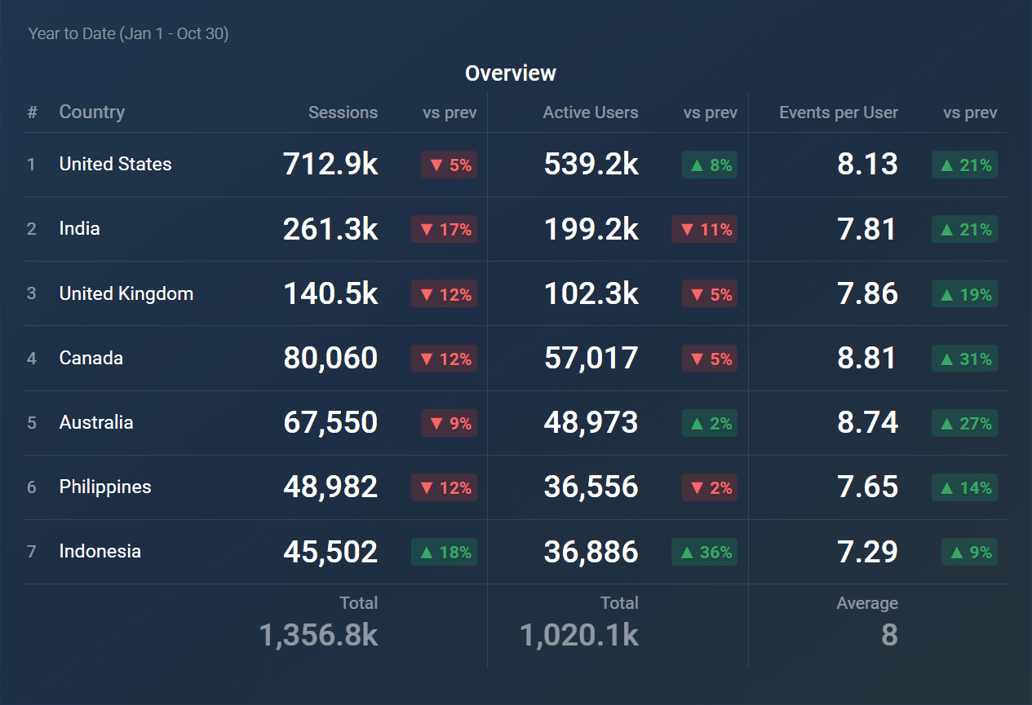The image size is (1032, 705).
Task: Click the green 36% arrow for Indonesia Active Users
Action: coord(704,551)
